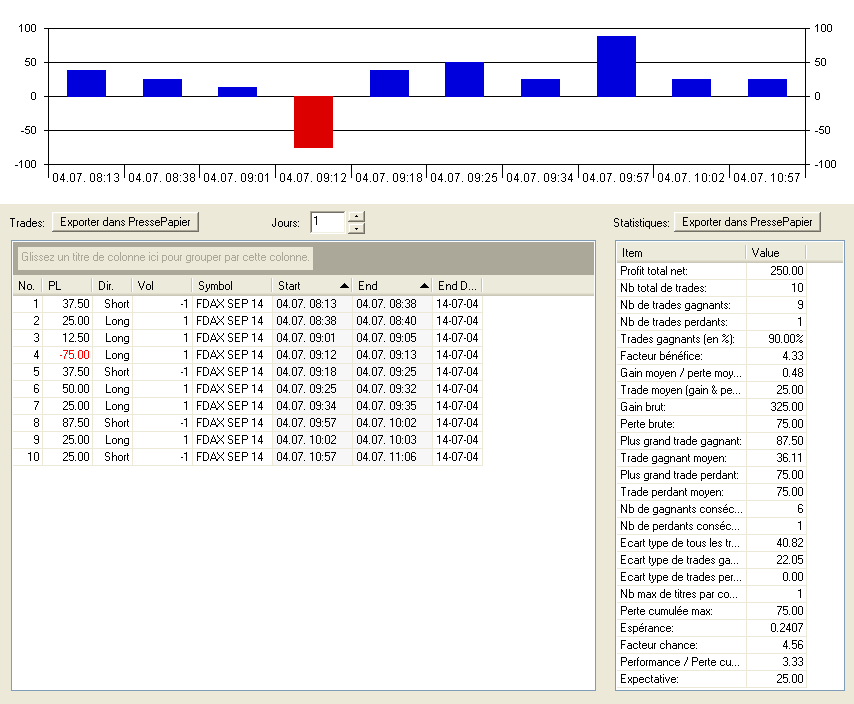Select the red losing trade bar in chart
The image size is (854, 704).
point(313,122)
